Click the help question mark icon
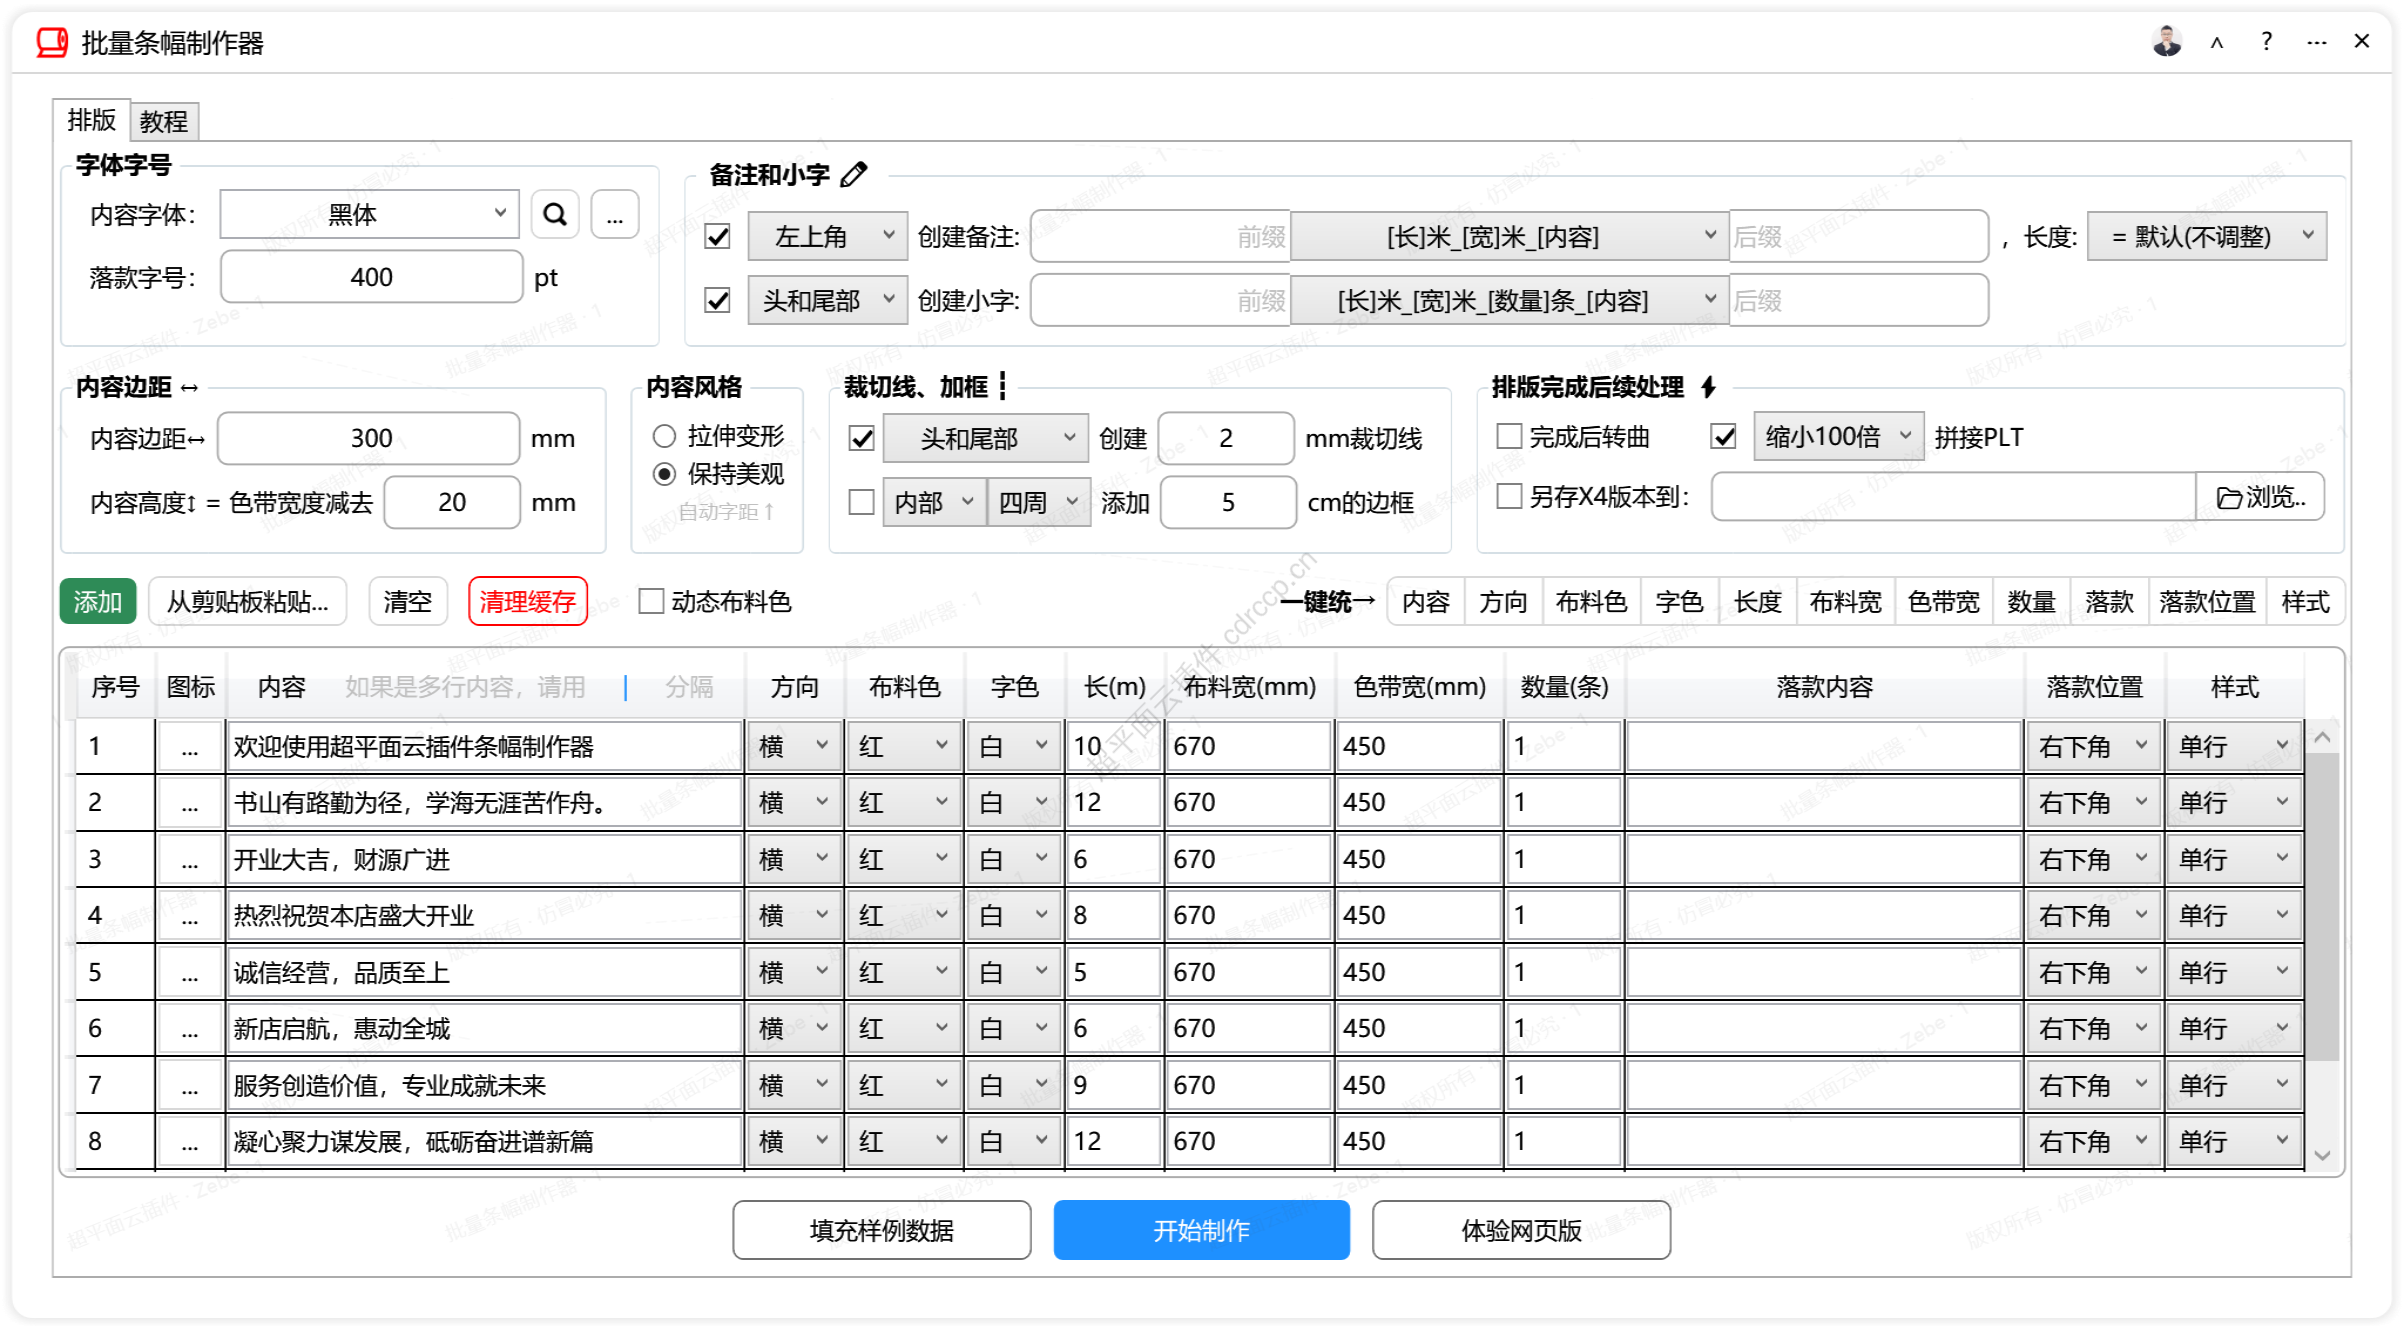Screen dimensions: 2404x1330 coord(2266,42)
